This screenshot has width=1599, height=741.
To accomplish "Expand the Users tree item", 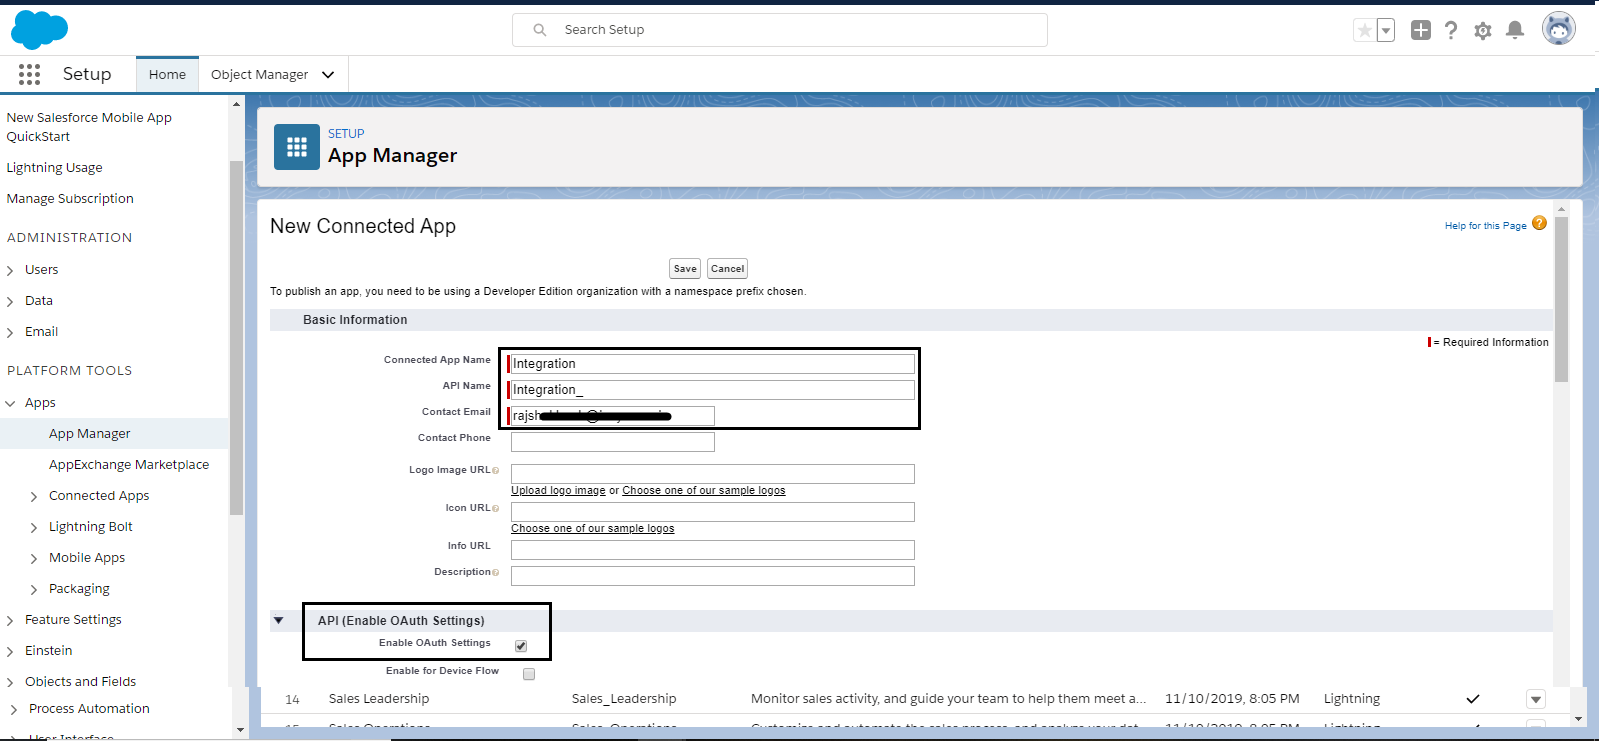I will (10, 270).
